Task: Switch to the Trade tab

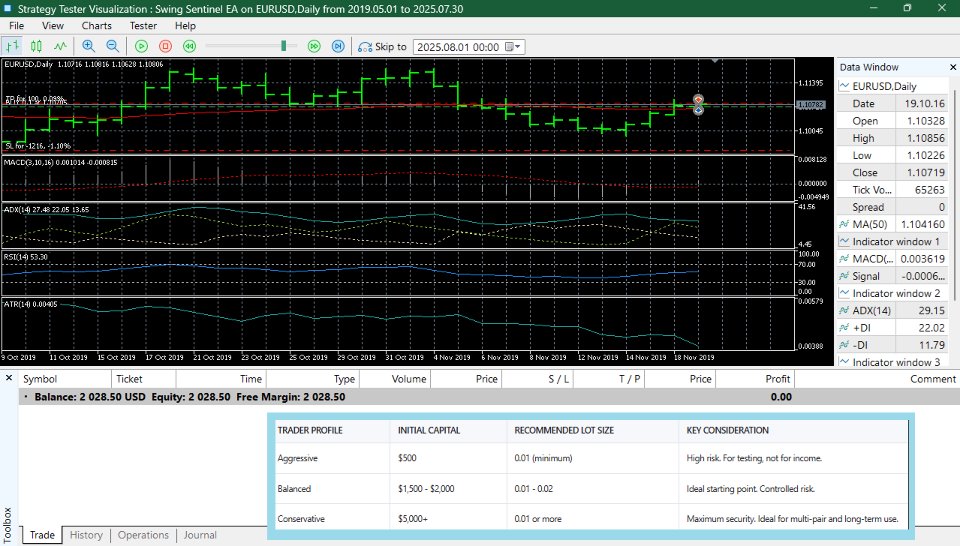Action: tap(42, 535)
